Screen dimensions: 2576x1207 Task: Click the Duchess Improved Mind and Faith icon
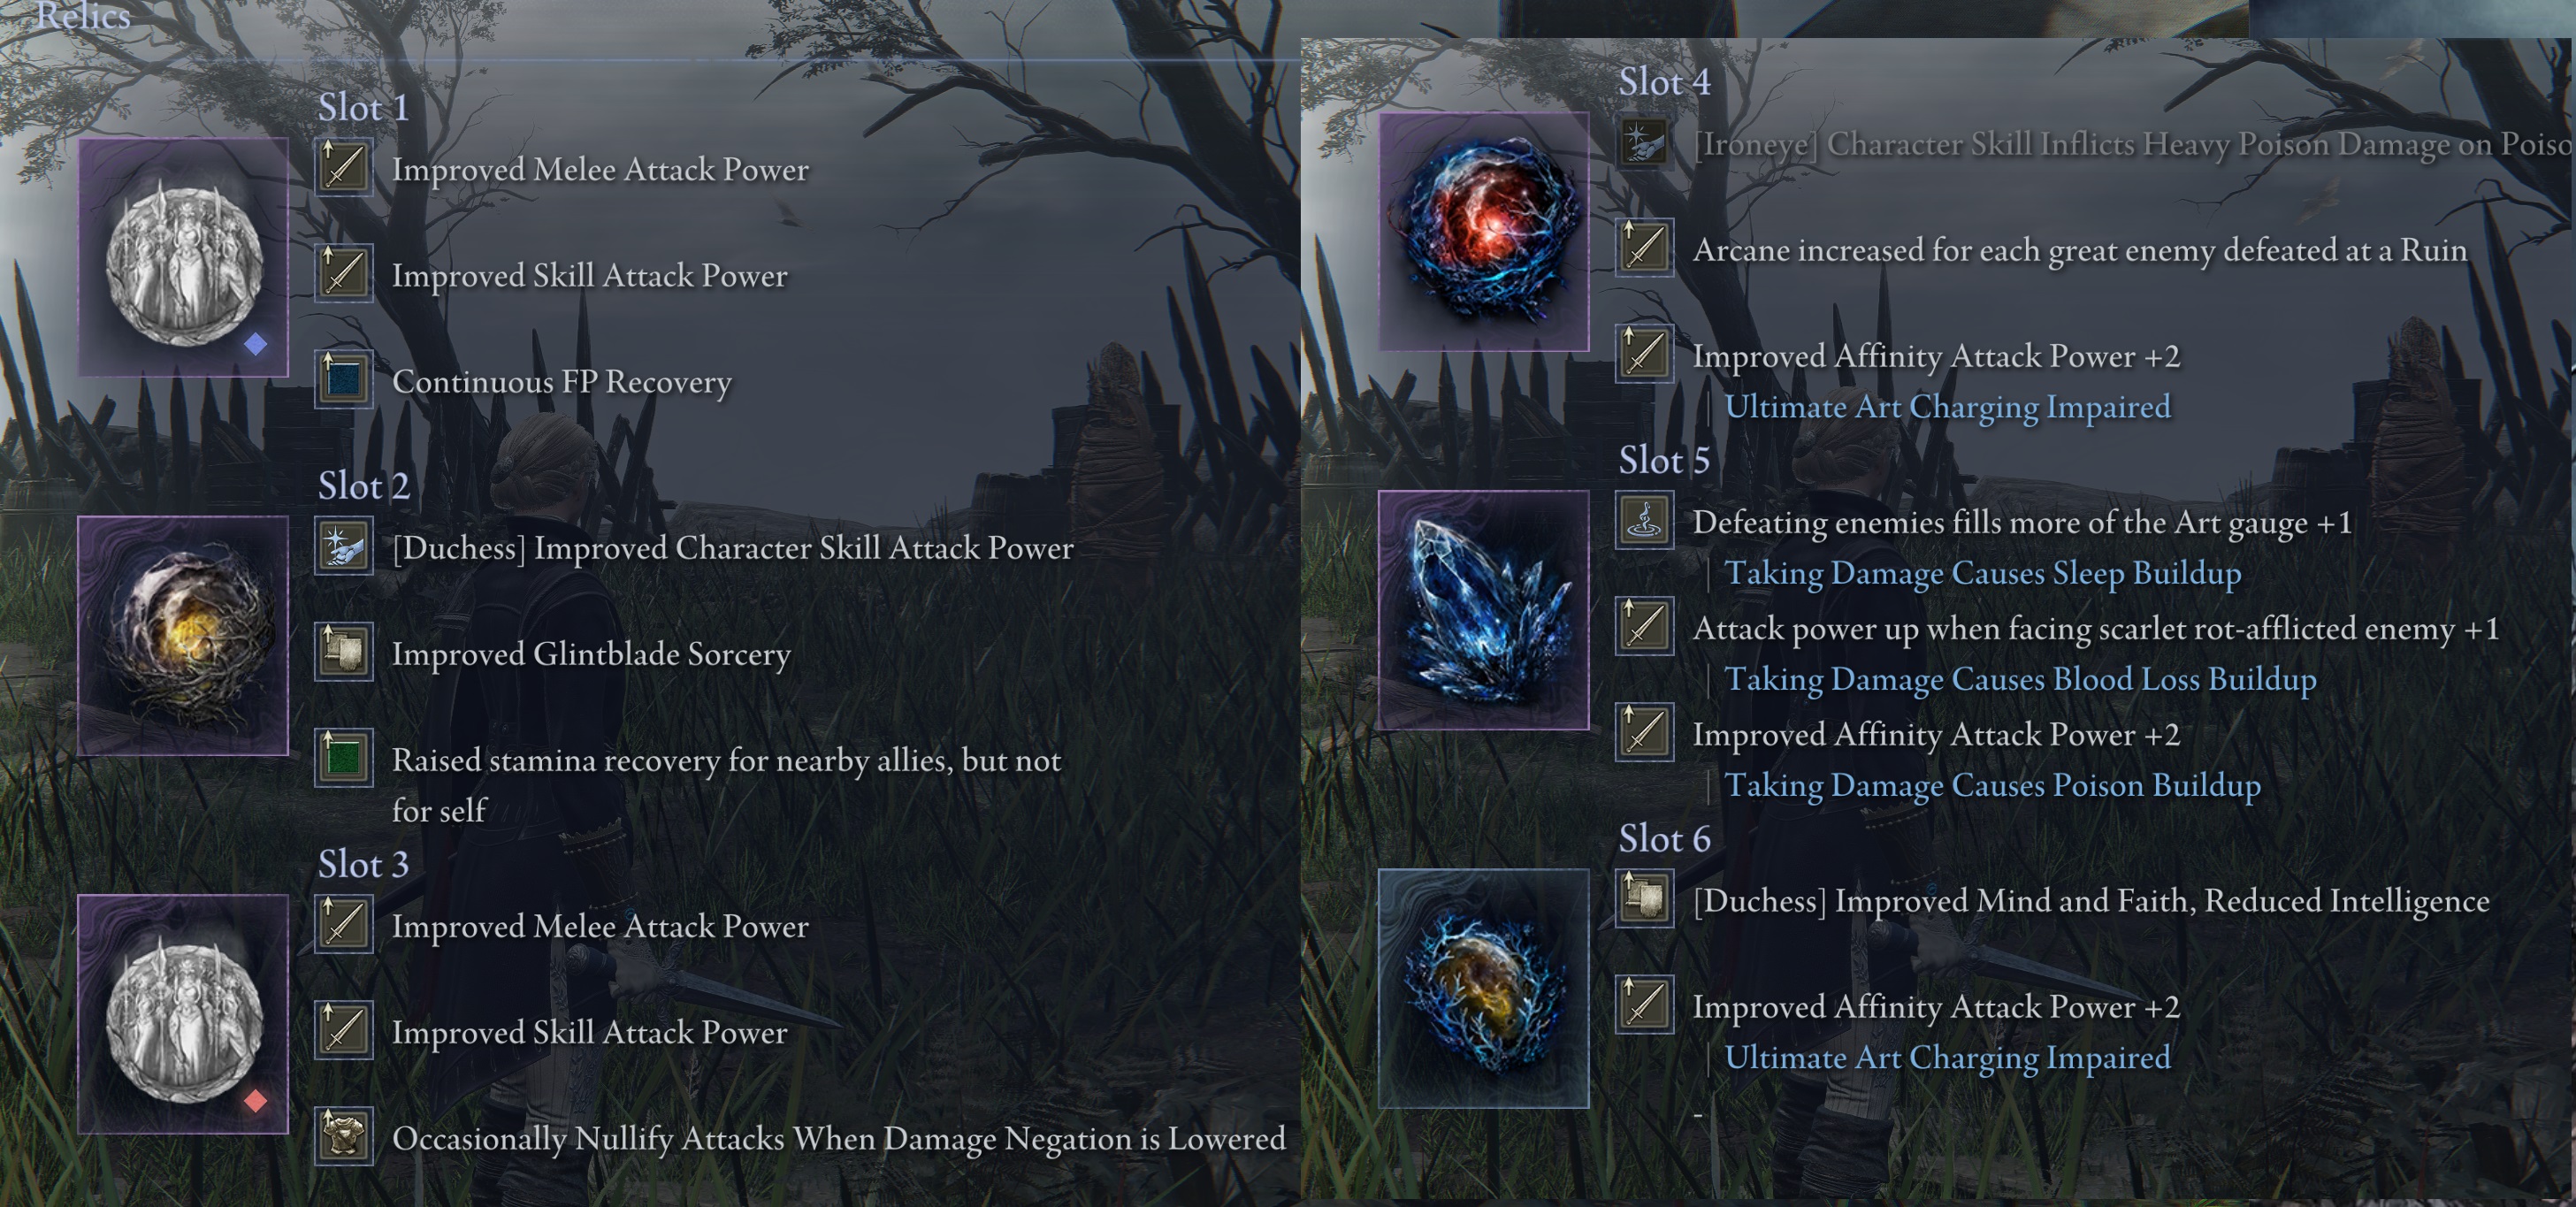[1645, 898]
